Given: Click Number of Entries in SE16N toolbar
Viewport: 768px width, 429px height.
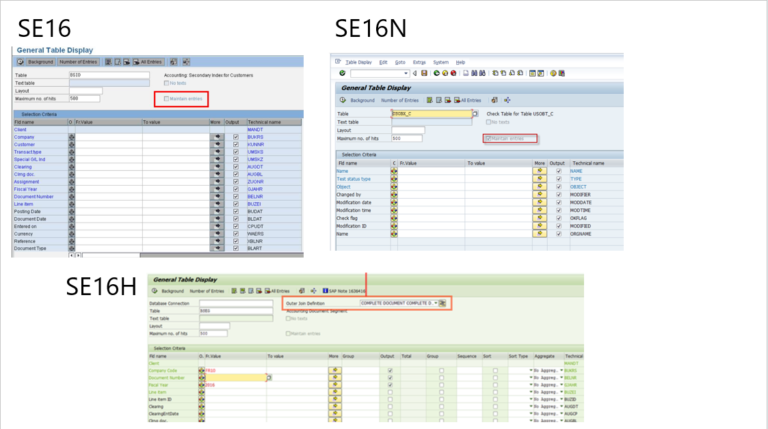Looking at the screenshot, I should point(400,100).
